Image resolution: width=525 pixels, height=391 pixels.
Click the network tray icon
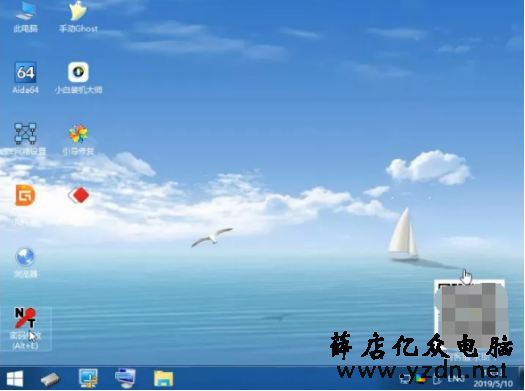pyautogui.click(x=405, y=379)
